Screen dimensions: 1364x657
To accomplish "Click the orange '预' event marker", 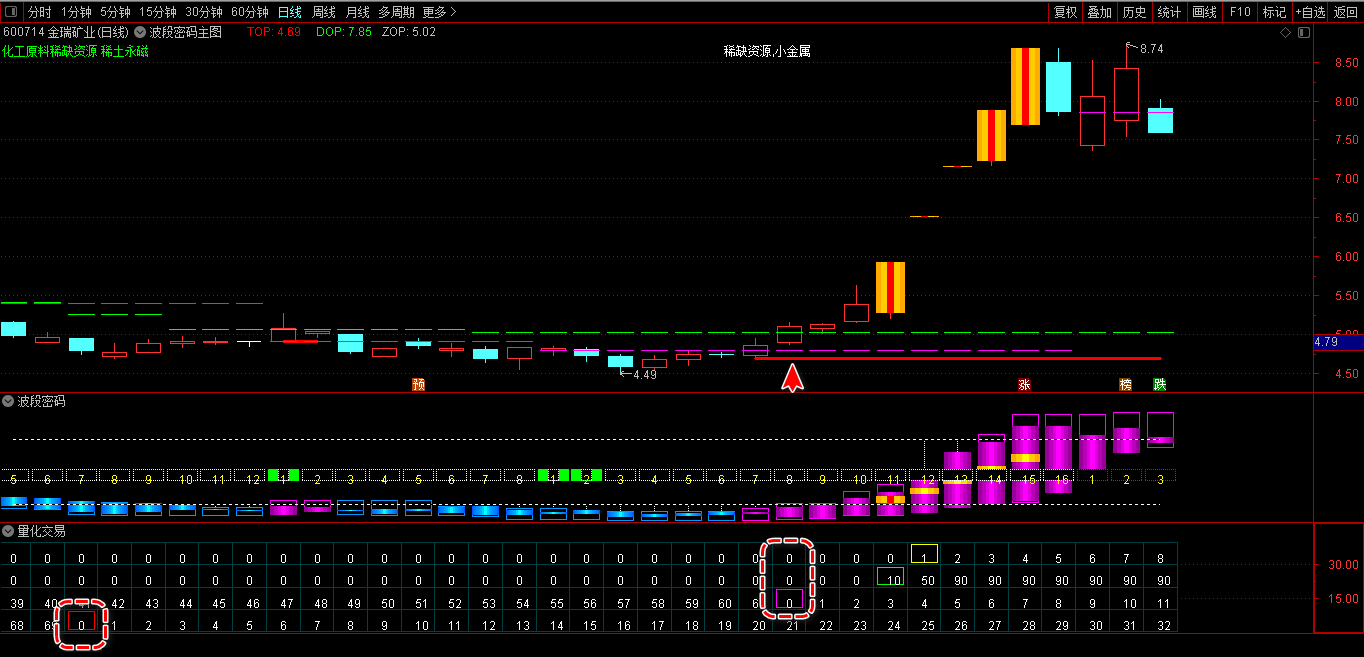I will coord(418,384).
